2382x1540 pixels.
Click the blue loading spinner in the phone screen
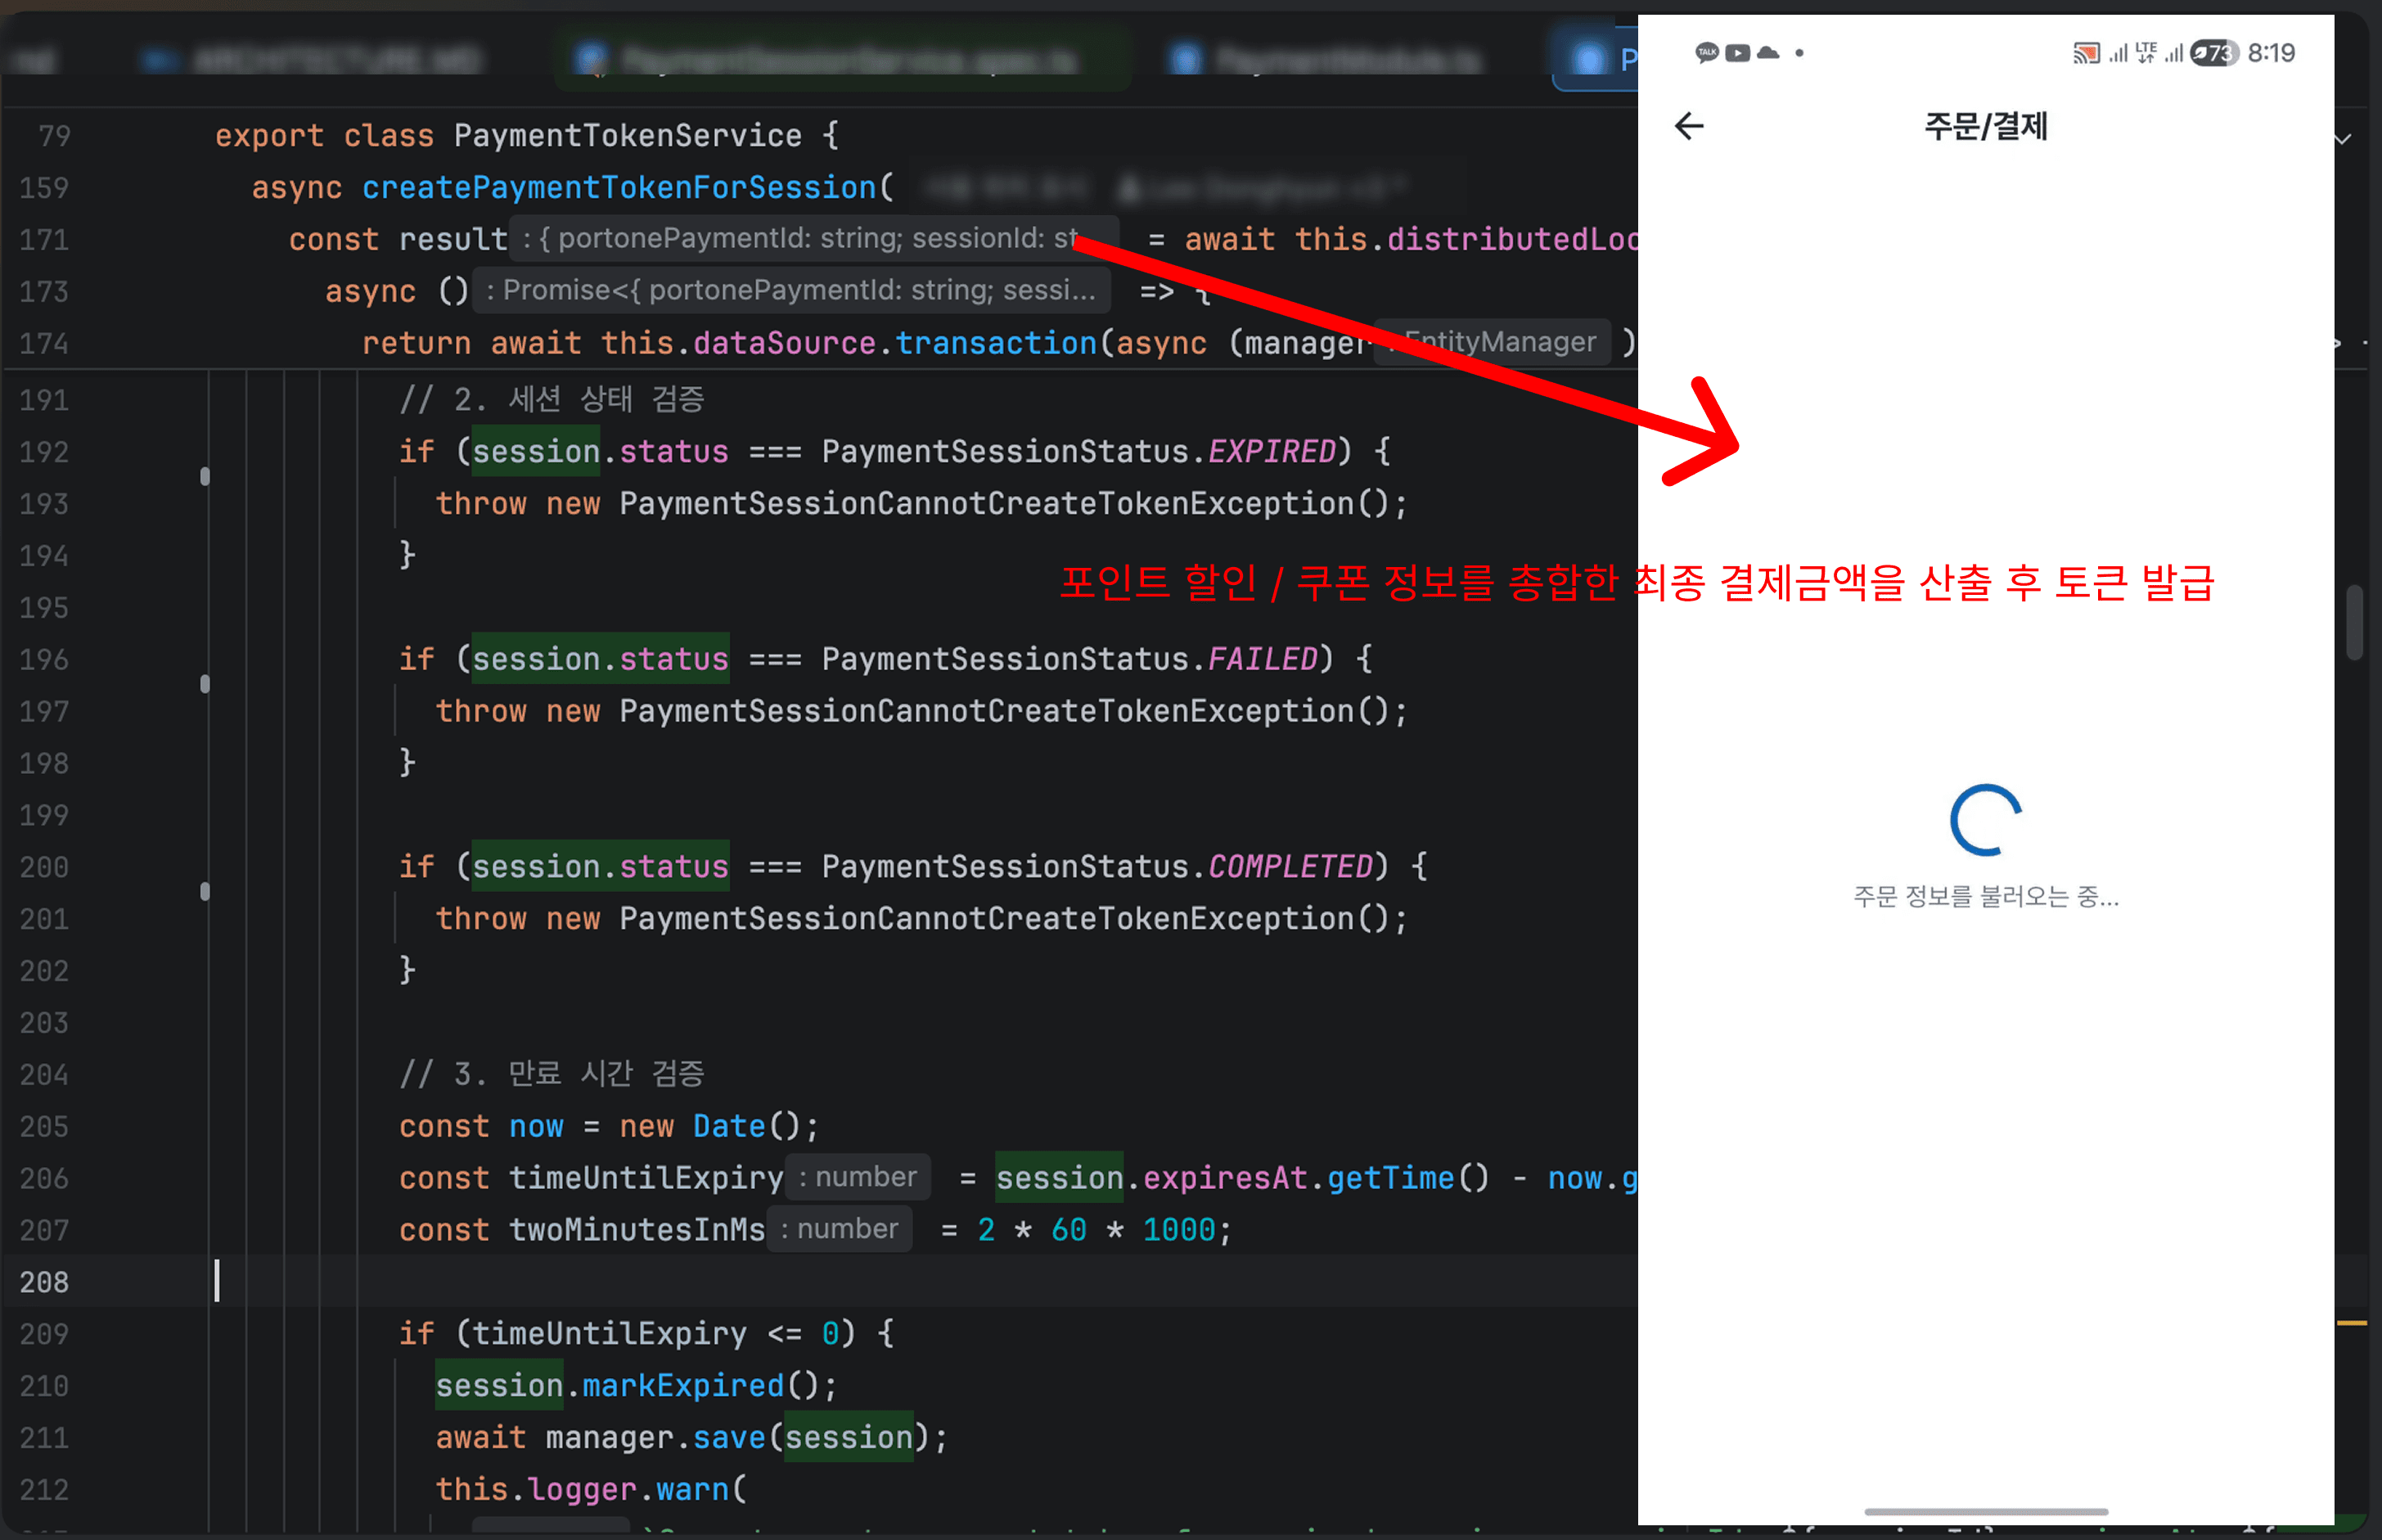(1985, 820)
